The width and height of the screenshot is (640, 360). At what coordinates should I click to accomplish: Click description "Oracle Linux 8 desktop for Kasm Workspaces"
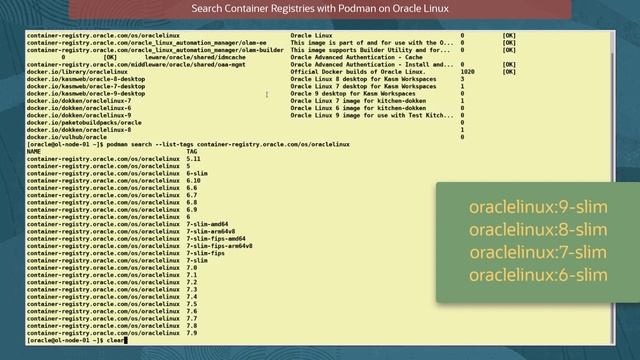click(363, 79)
